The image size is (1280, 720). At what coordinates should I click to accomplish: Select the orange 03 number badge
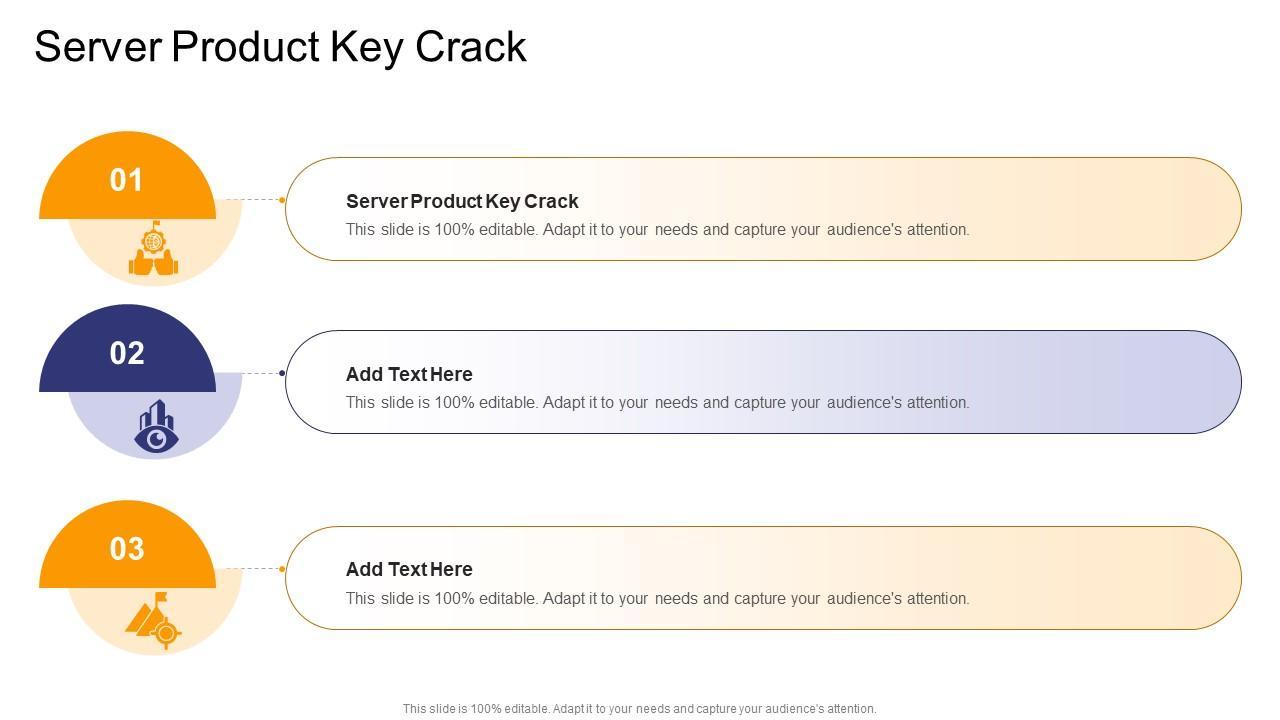pos(127,549)
